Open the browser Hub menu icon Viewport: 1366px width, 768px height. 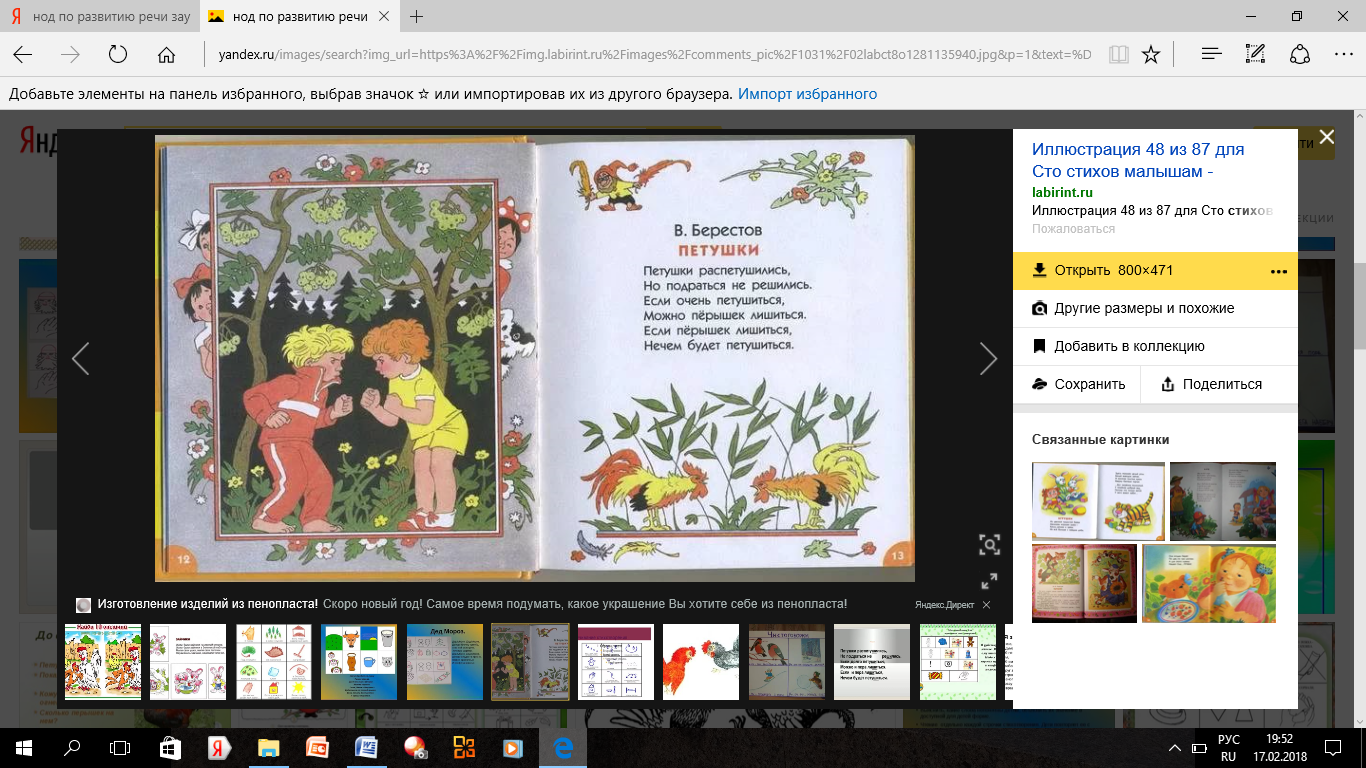tap(1211, 54)
